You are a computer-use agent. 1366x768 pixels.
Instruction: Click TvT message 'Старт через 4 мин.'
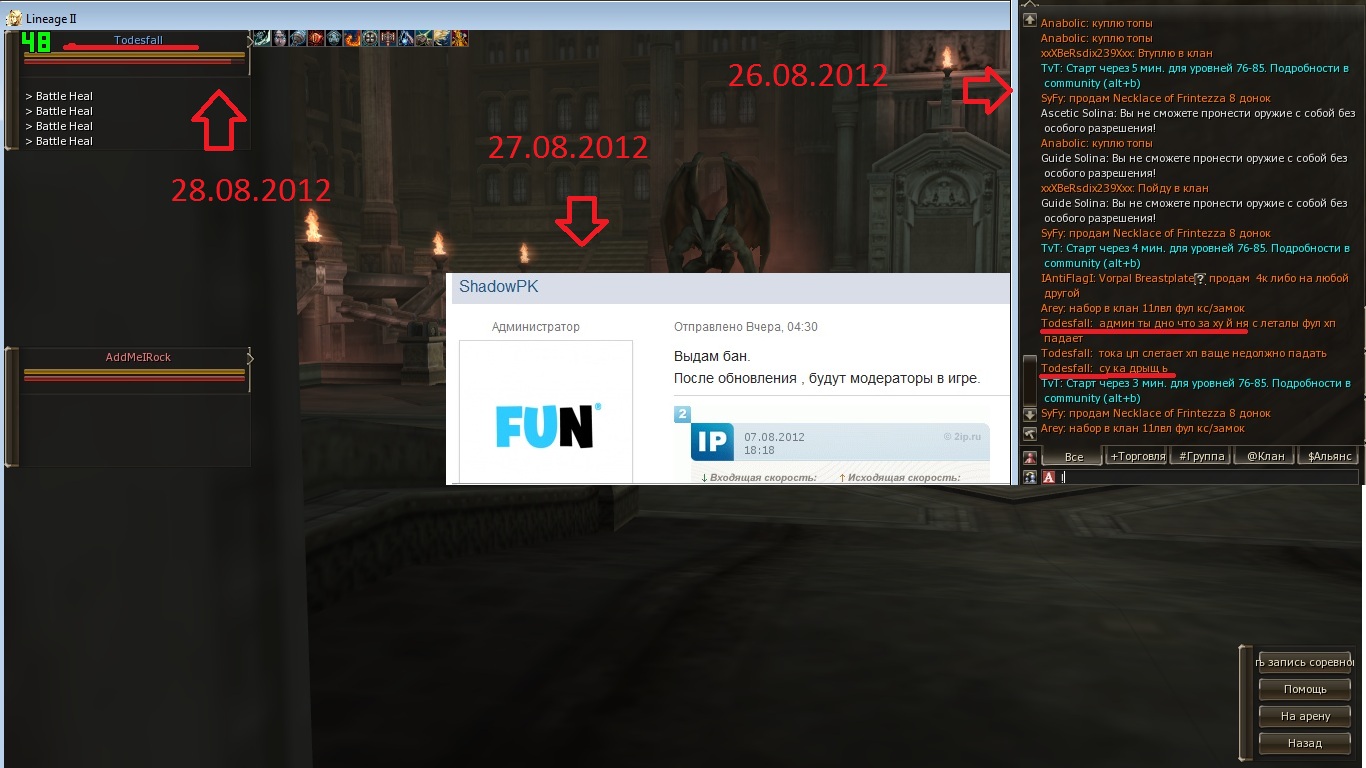1195,256
